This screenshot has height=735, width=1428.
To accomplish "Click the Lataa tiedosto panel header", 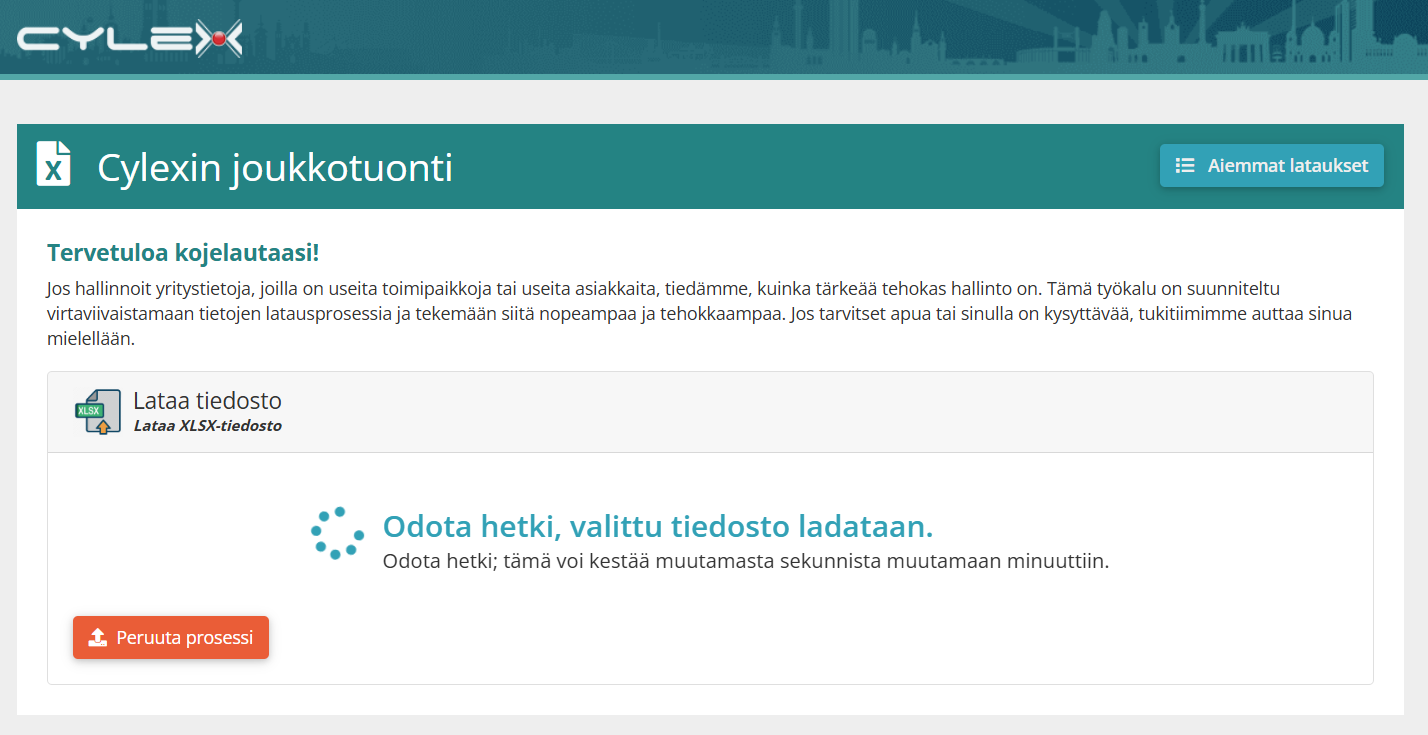I will [710, 412].
